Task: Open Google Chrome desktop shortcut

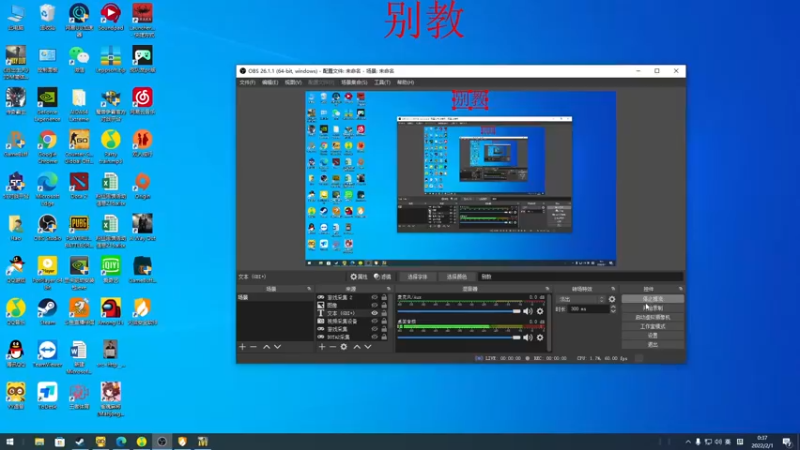Action: point(47,147)
